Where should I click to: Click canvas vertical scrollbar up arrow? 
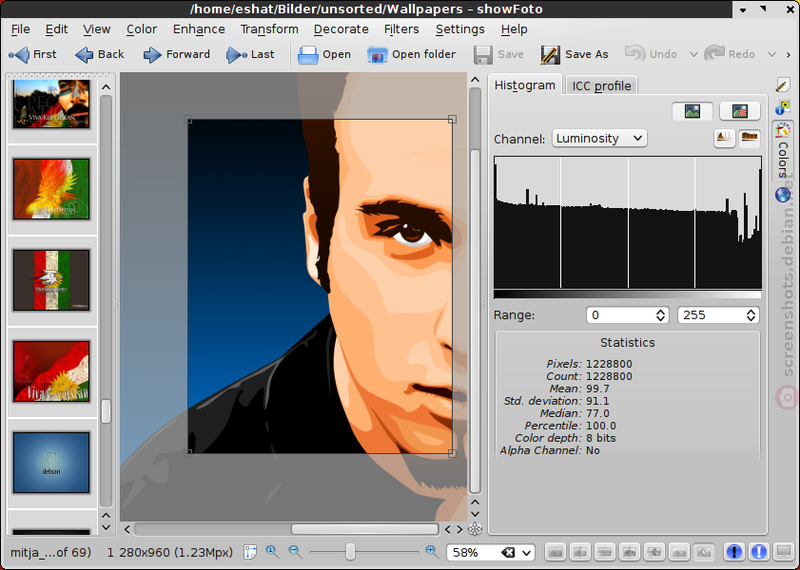pos(475,80)
